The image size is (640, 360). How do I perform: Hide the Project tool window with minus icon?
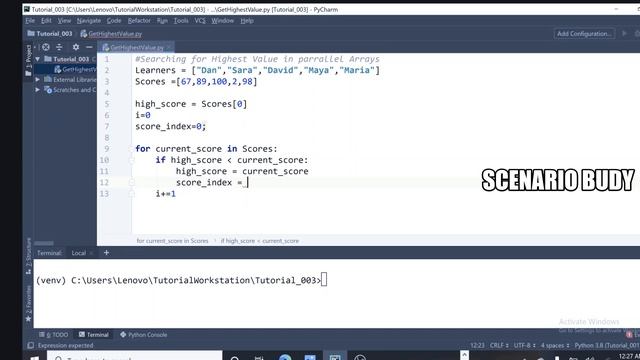(89, 47)
